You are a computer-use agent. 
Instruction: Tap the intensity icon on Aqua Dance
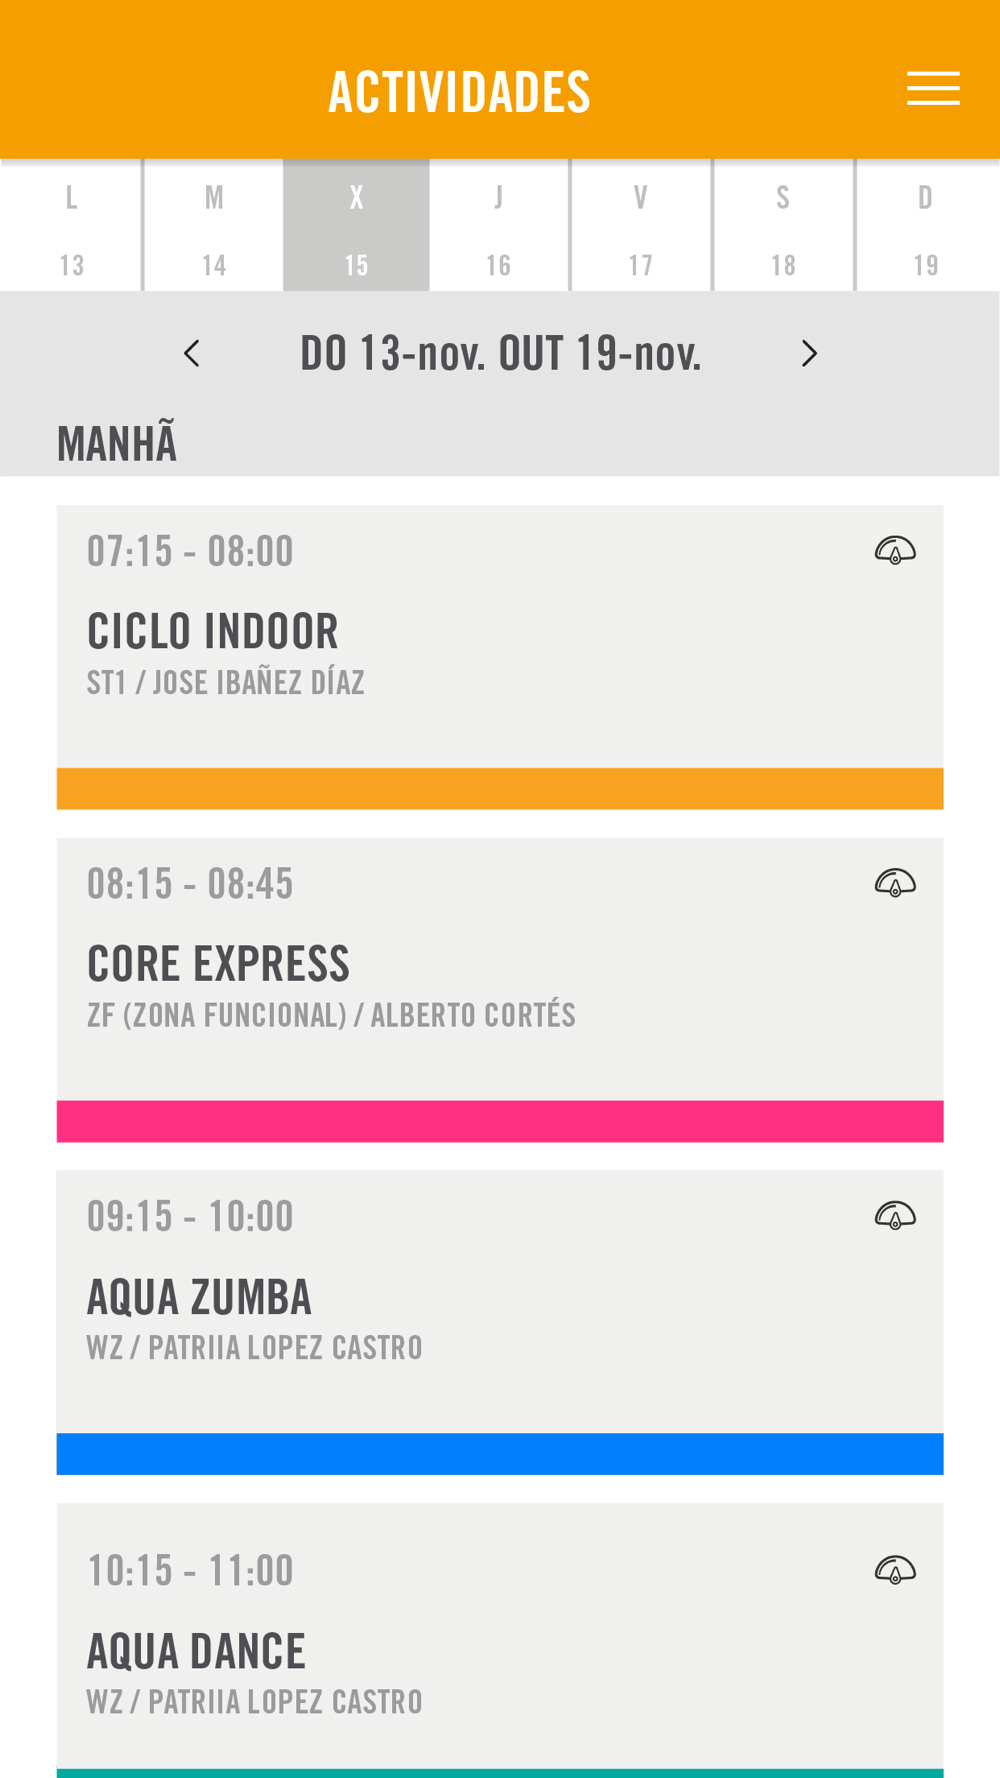(895, 1570)
